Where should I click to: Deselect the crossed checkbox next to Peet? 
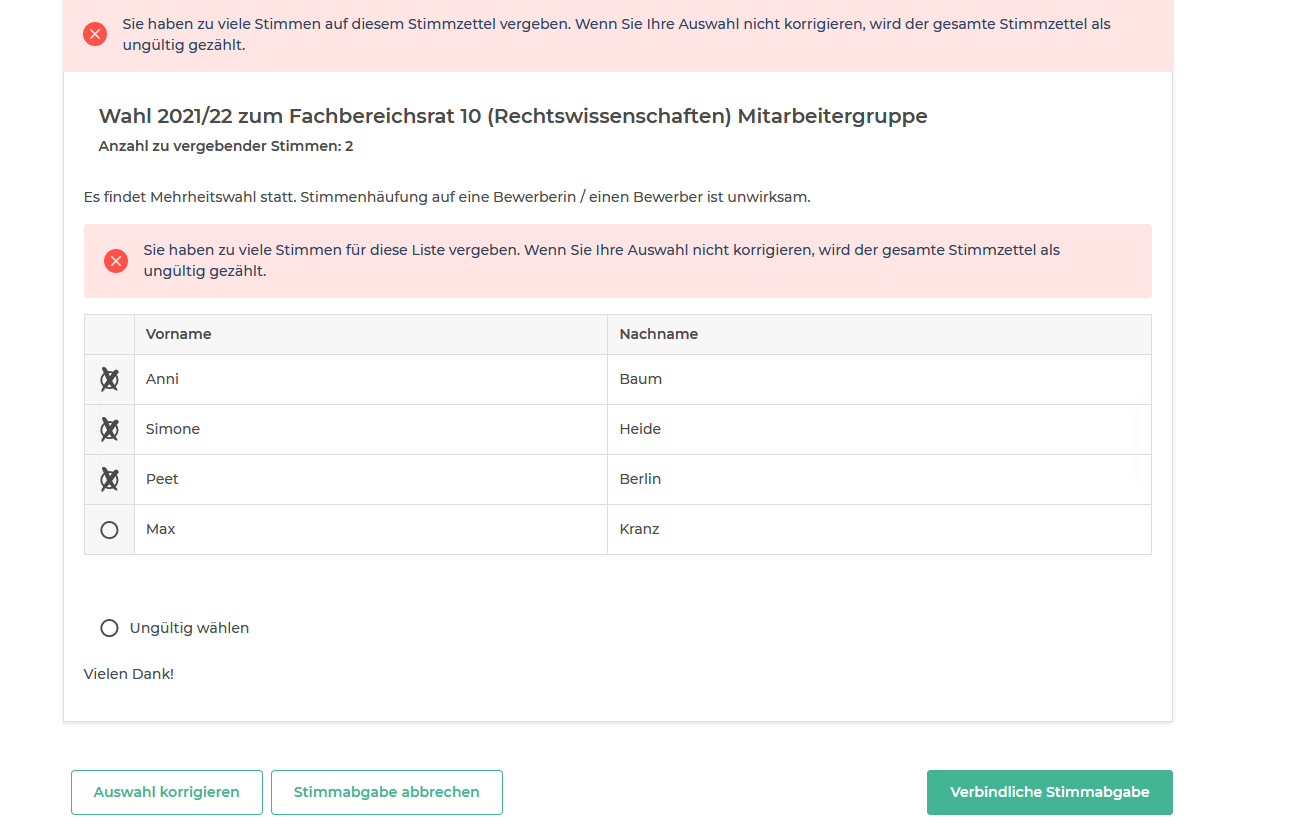coord(109,479)
